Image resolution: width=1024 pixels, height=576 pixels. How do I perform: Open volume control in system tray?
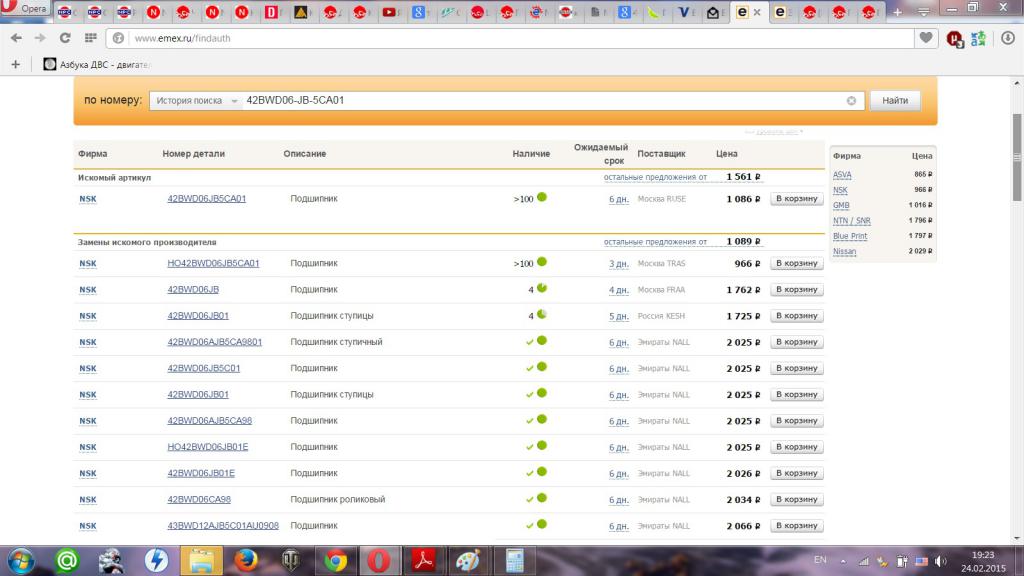pos(940,561)
